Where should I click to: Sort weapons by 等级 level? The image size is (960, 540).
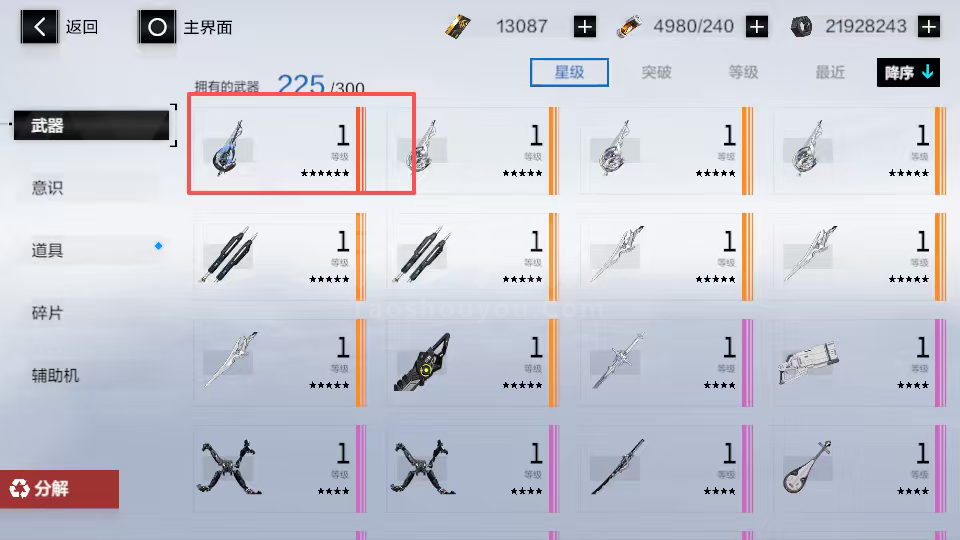pos(743,72)
